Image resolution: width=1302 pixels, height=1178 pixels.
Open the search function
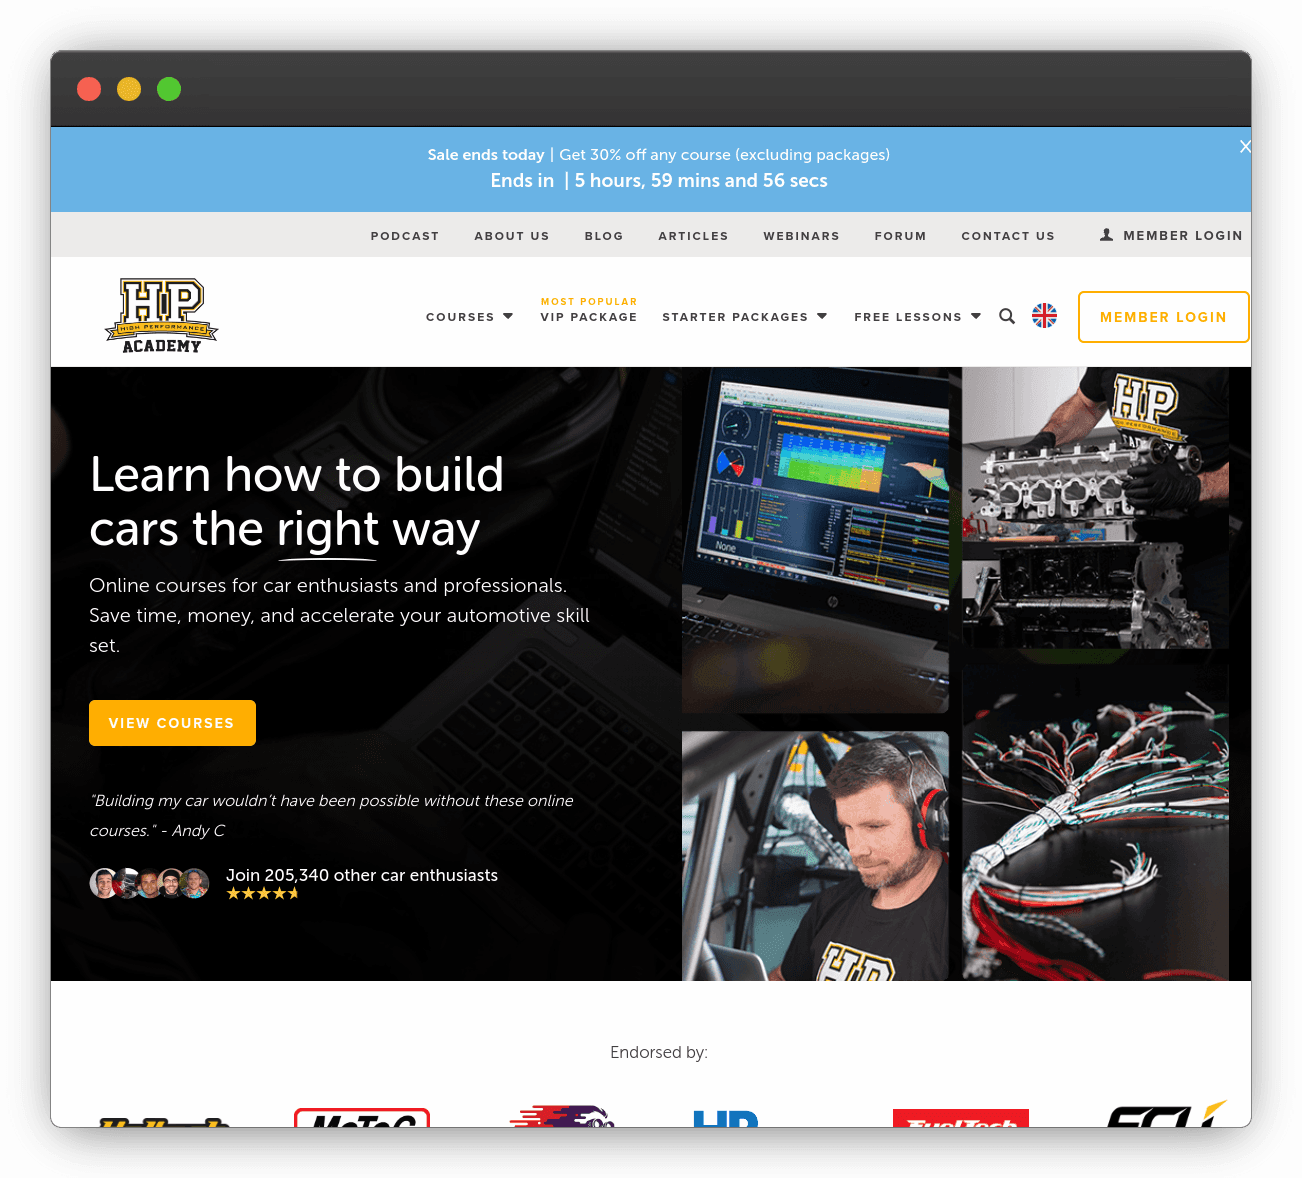(1007, 316)
